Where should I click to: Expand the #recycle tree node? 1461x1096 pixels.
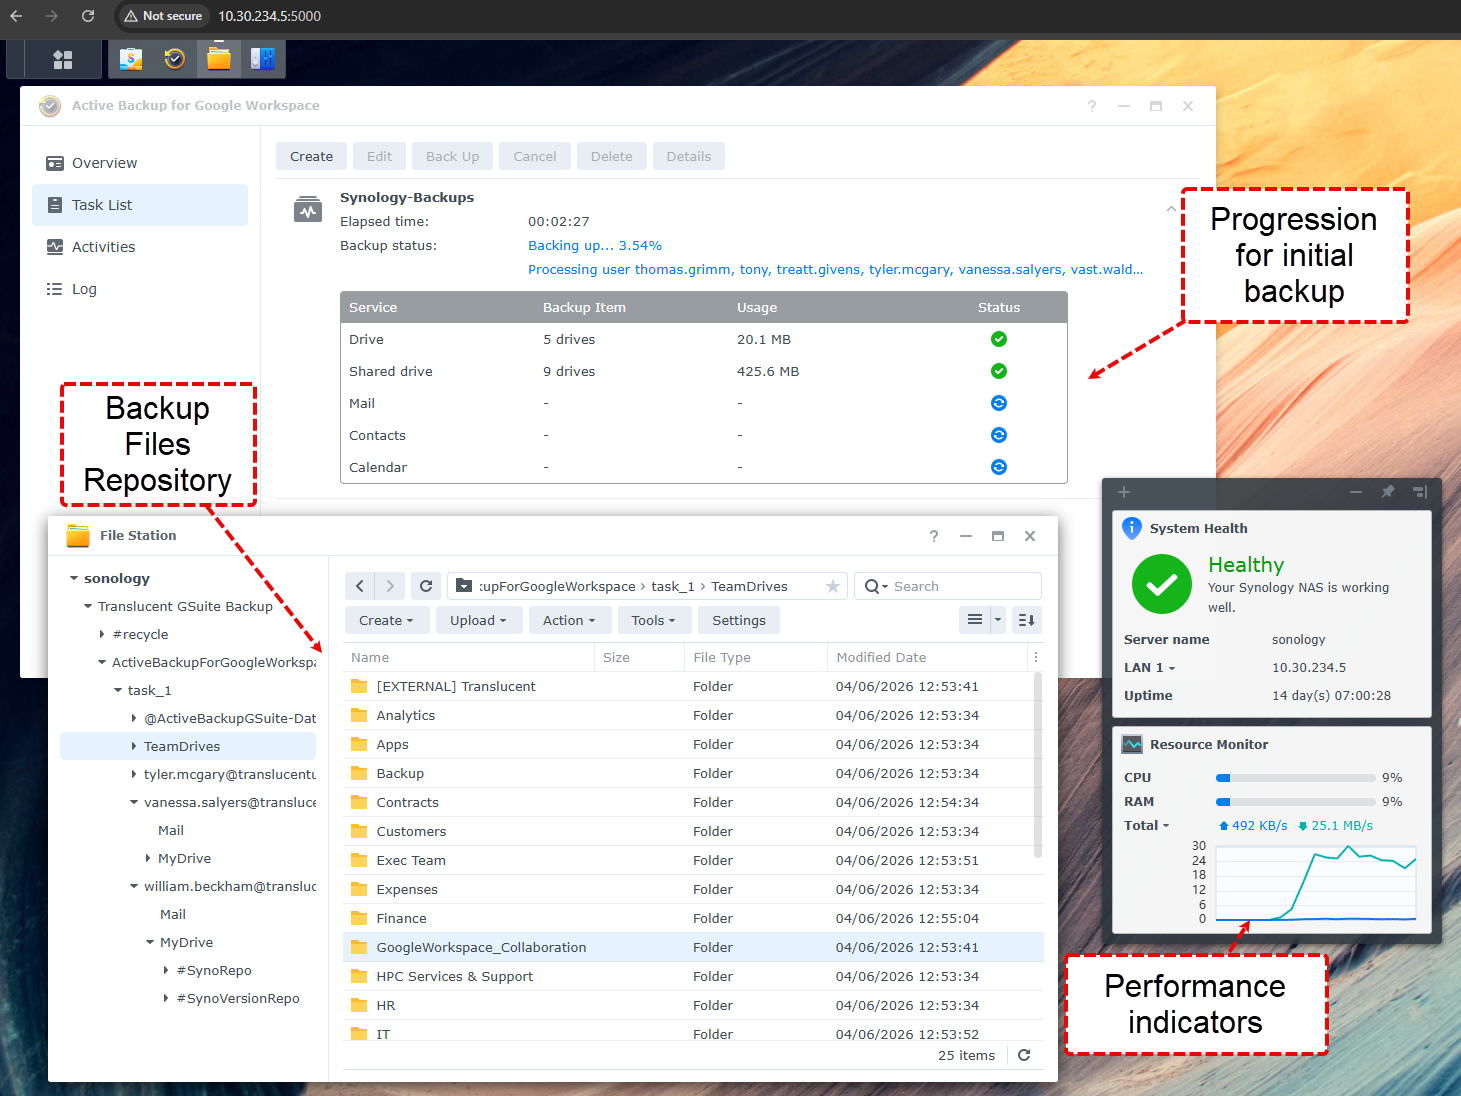coord(102,634)
